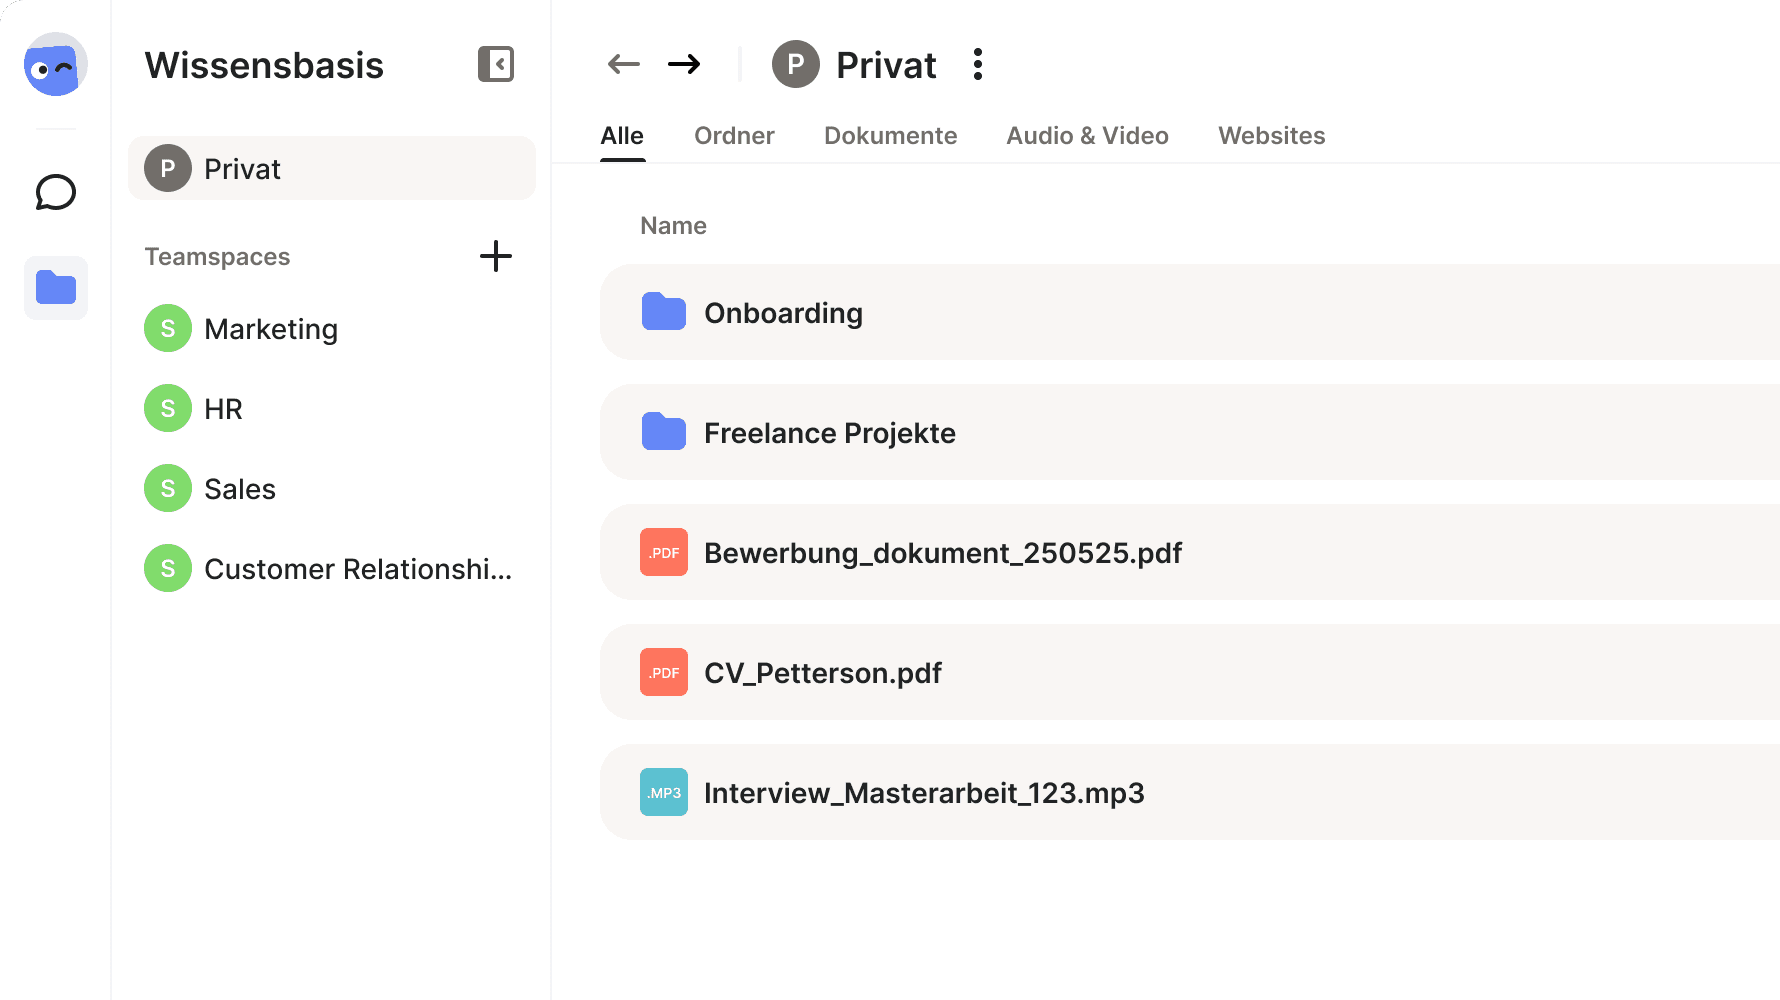Click the Marketing teamspace S badge

[168, 328]
